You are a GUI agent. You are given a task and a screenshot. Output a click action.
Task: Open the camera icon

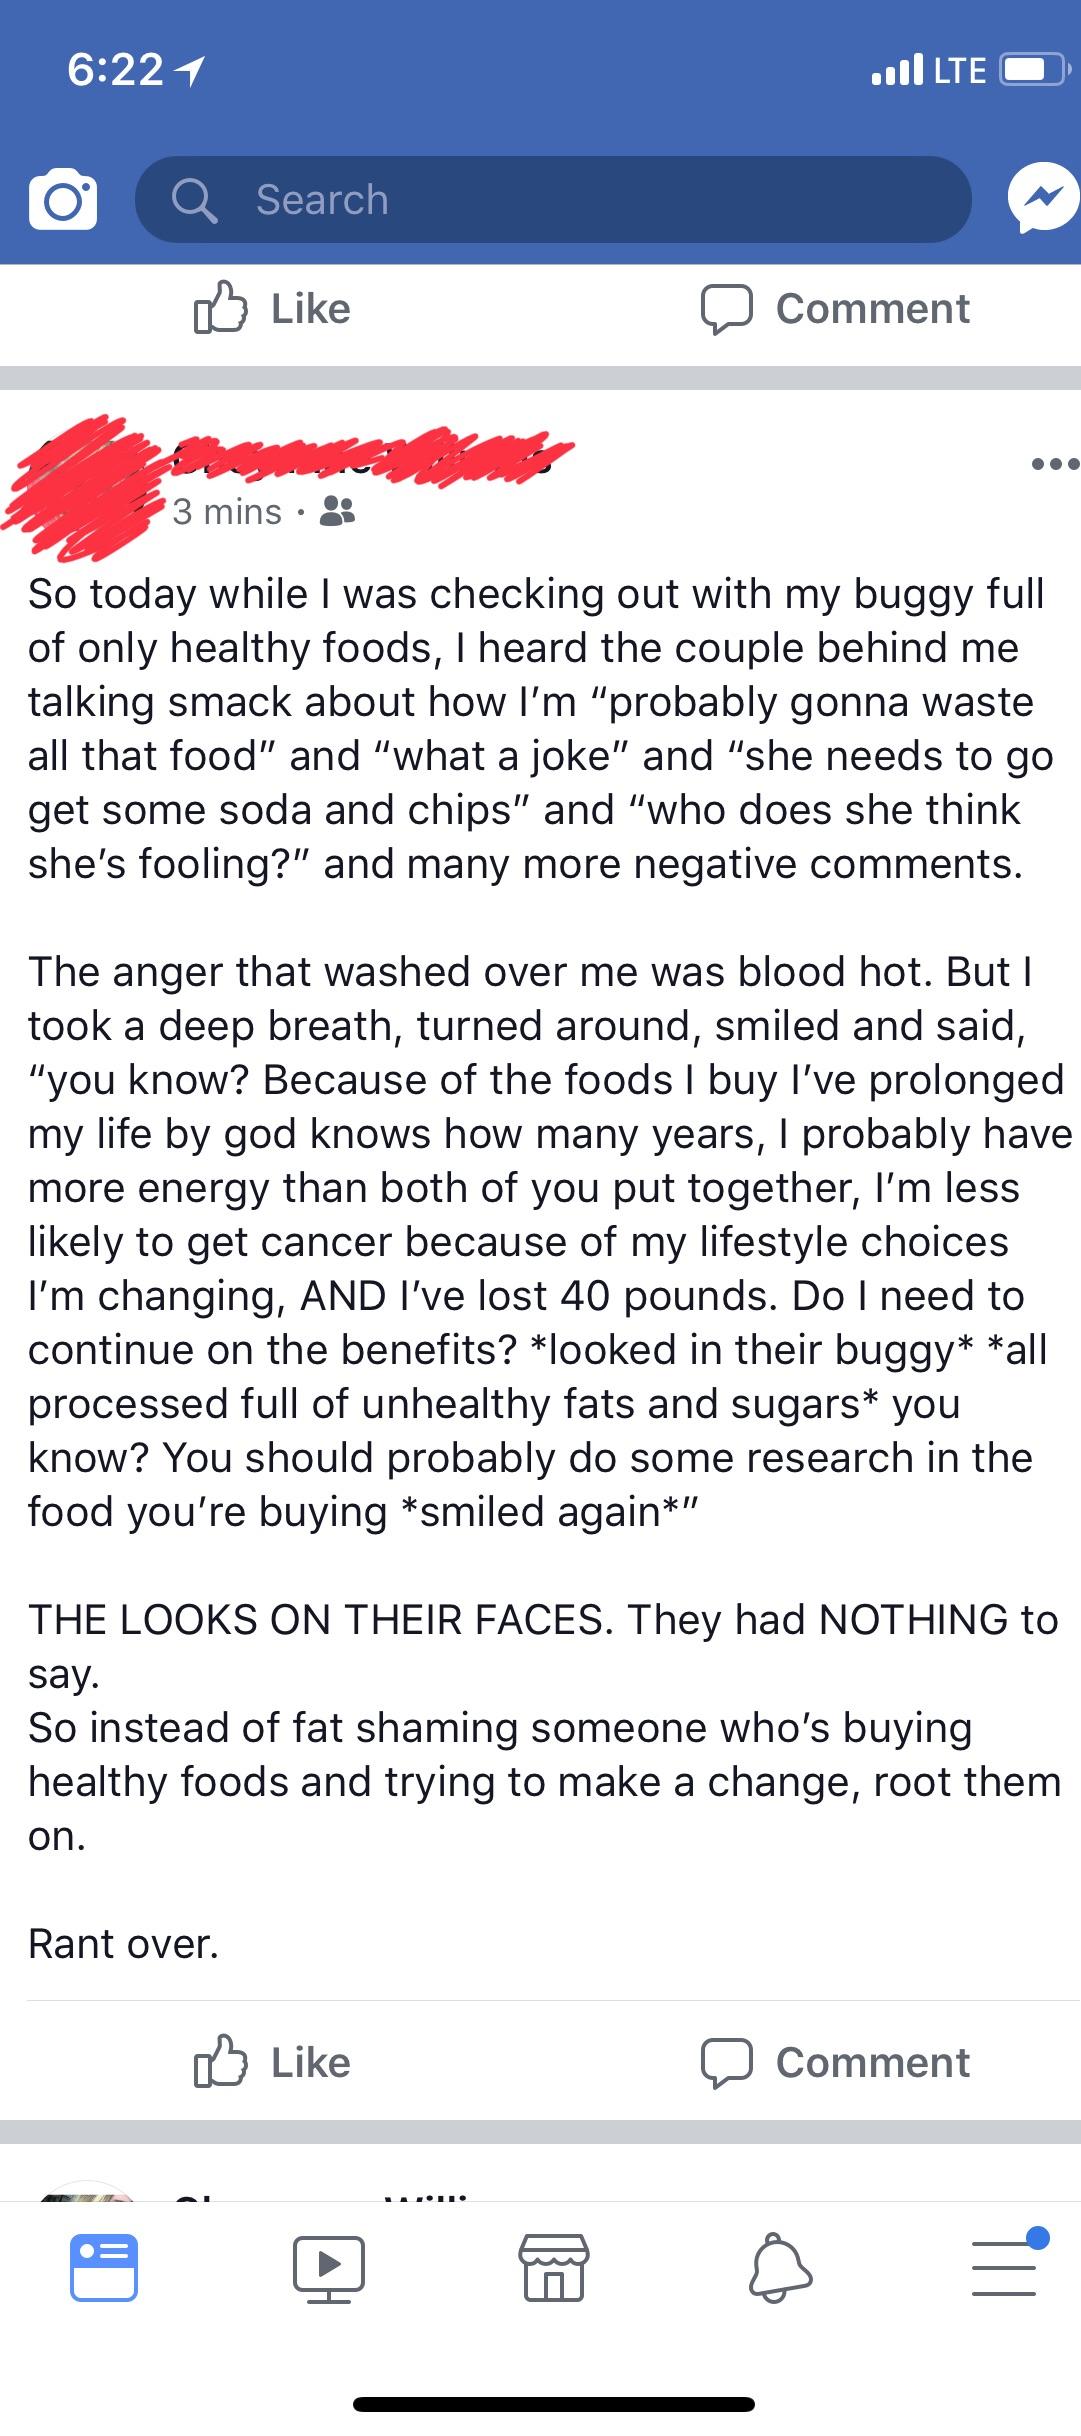coord(63,200)
